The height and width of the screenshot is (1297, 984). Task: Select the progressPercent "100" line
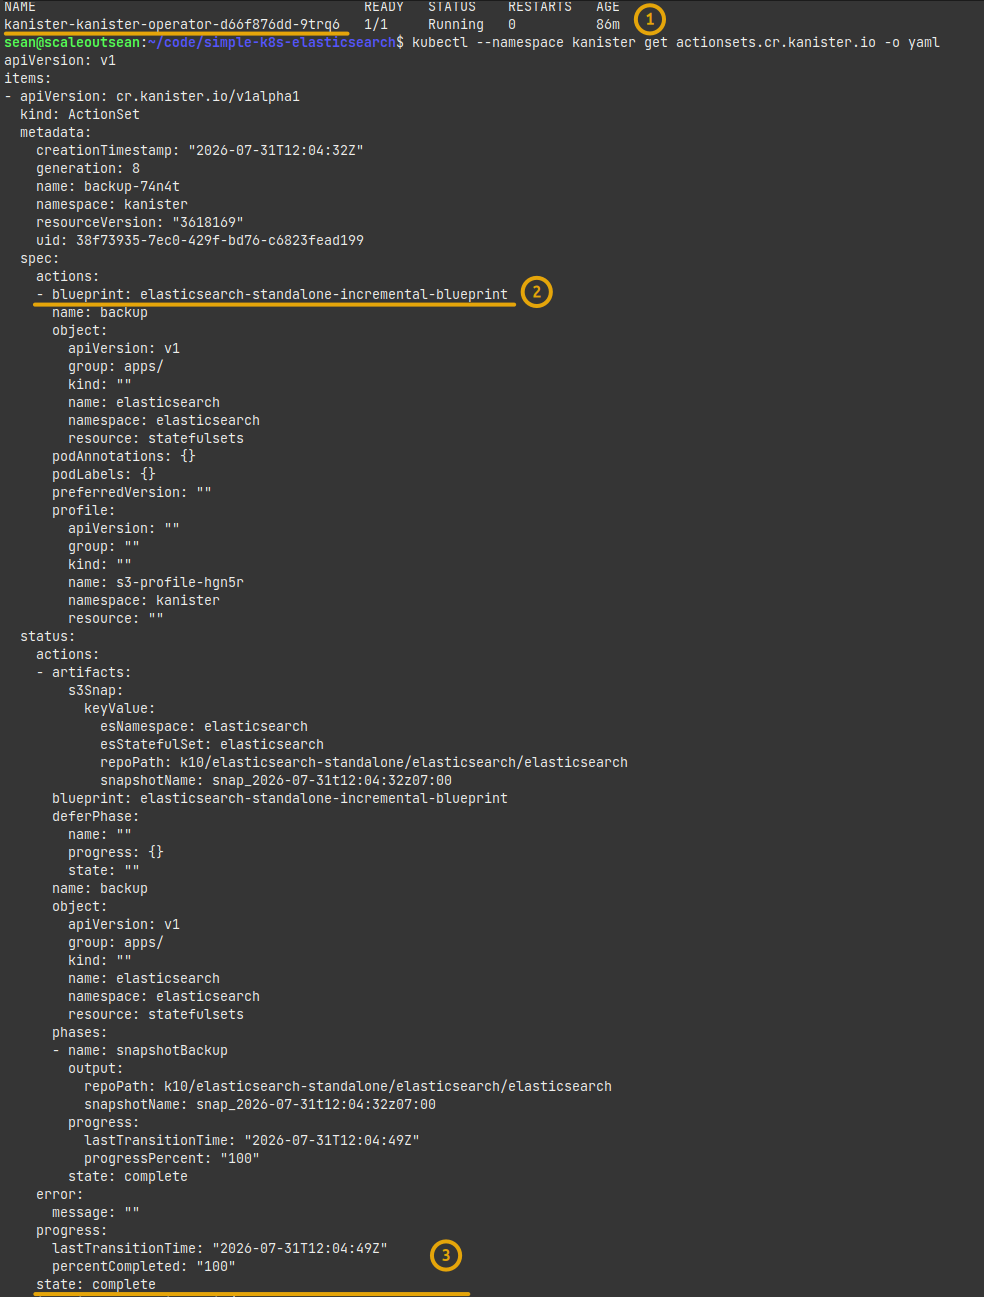click(172, 1158)
